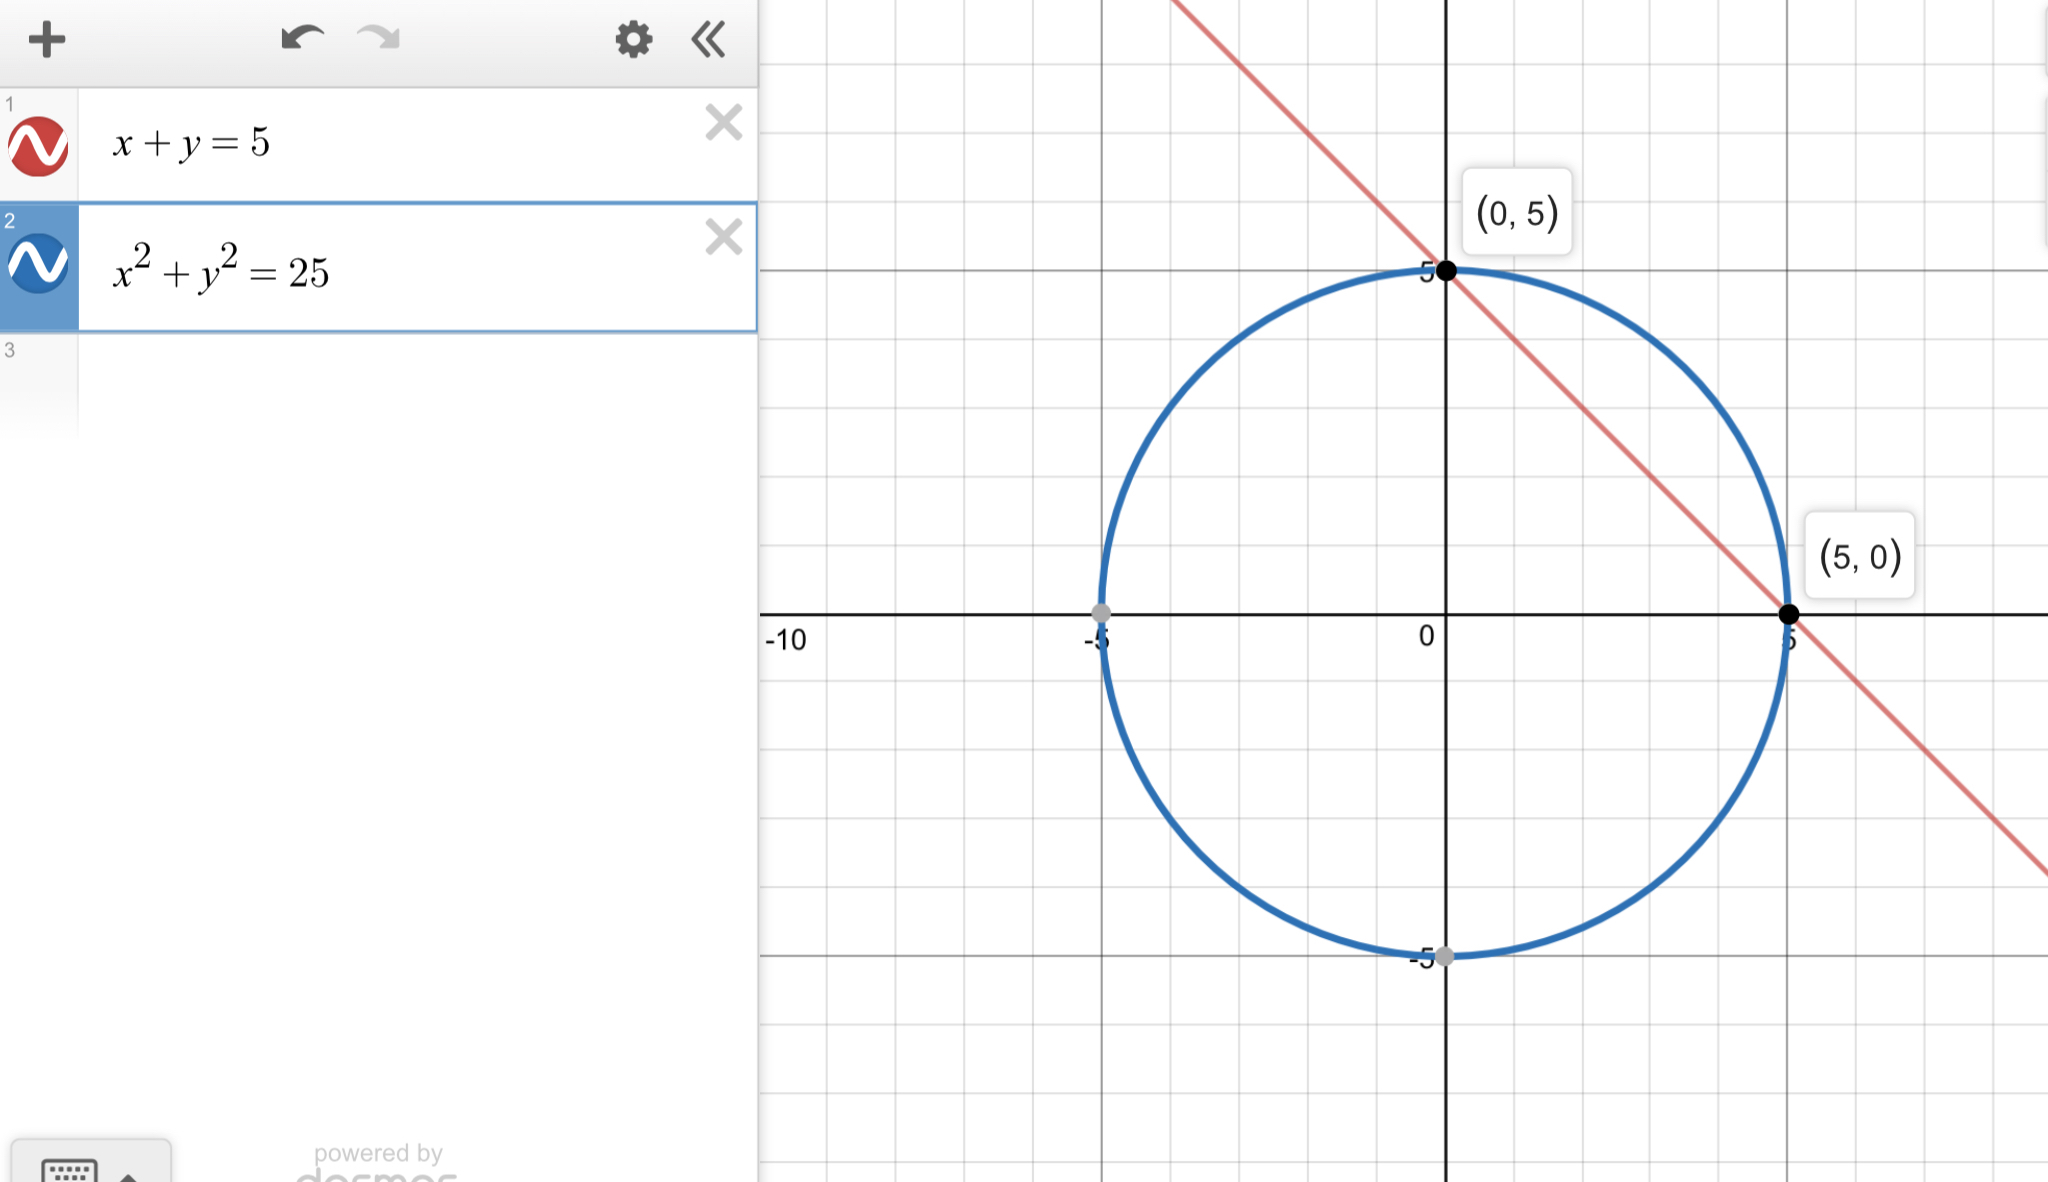Delete the x²+y²=25 expression

pyautogui.click(x=723, y=238)
